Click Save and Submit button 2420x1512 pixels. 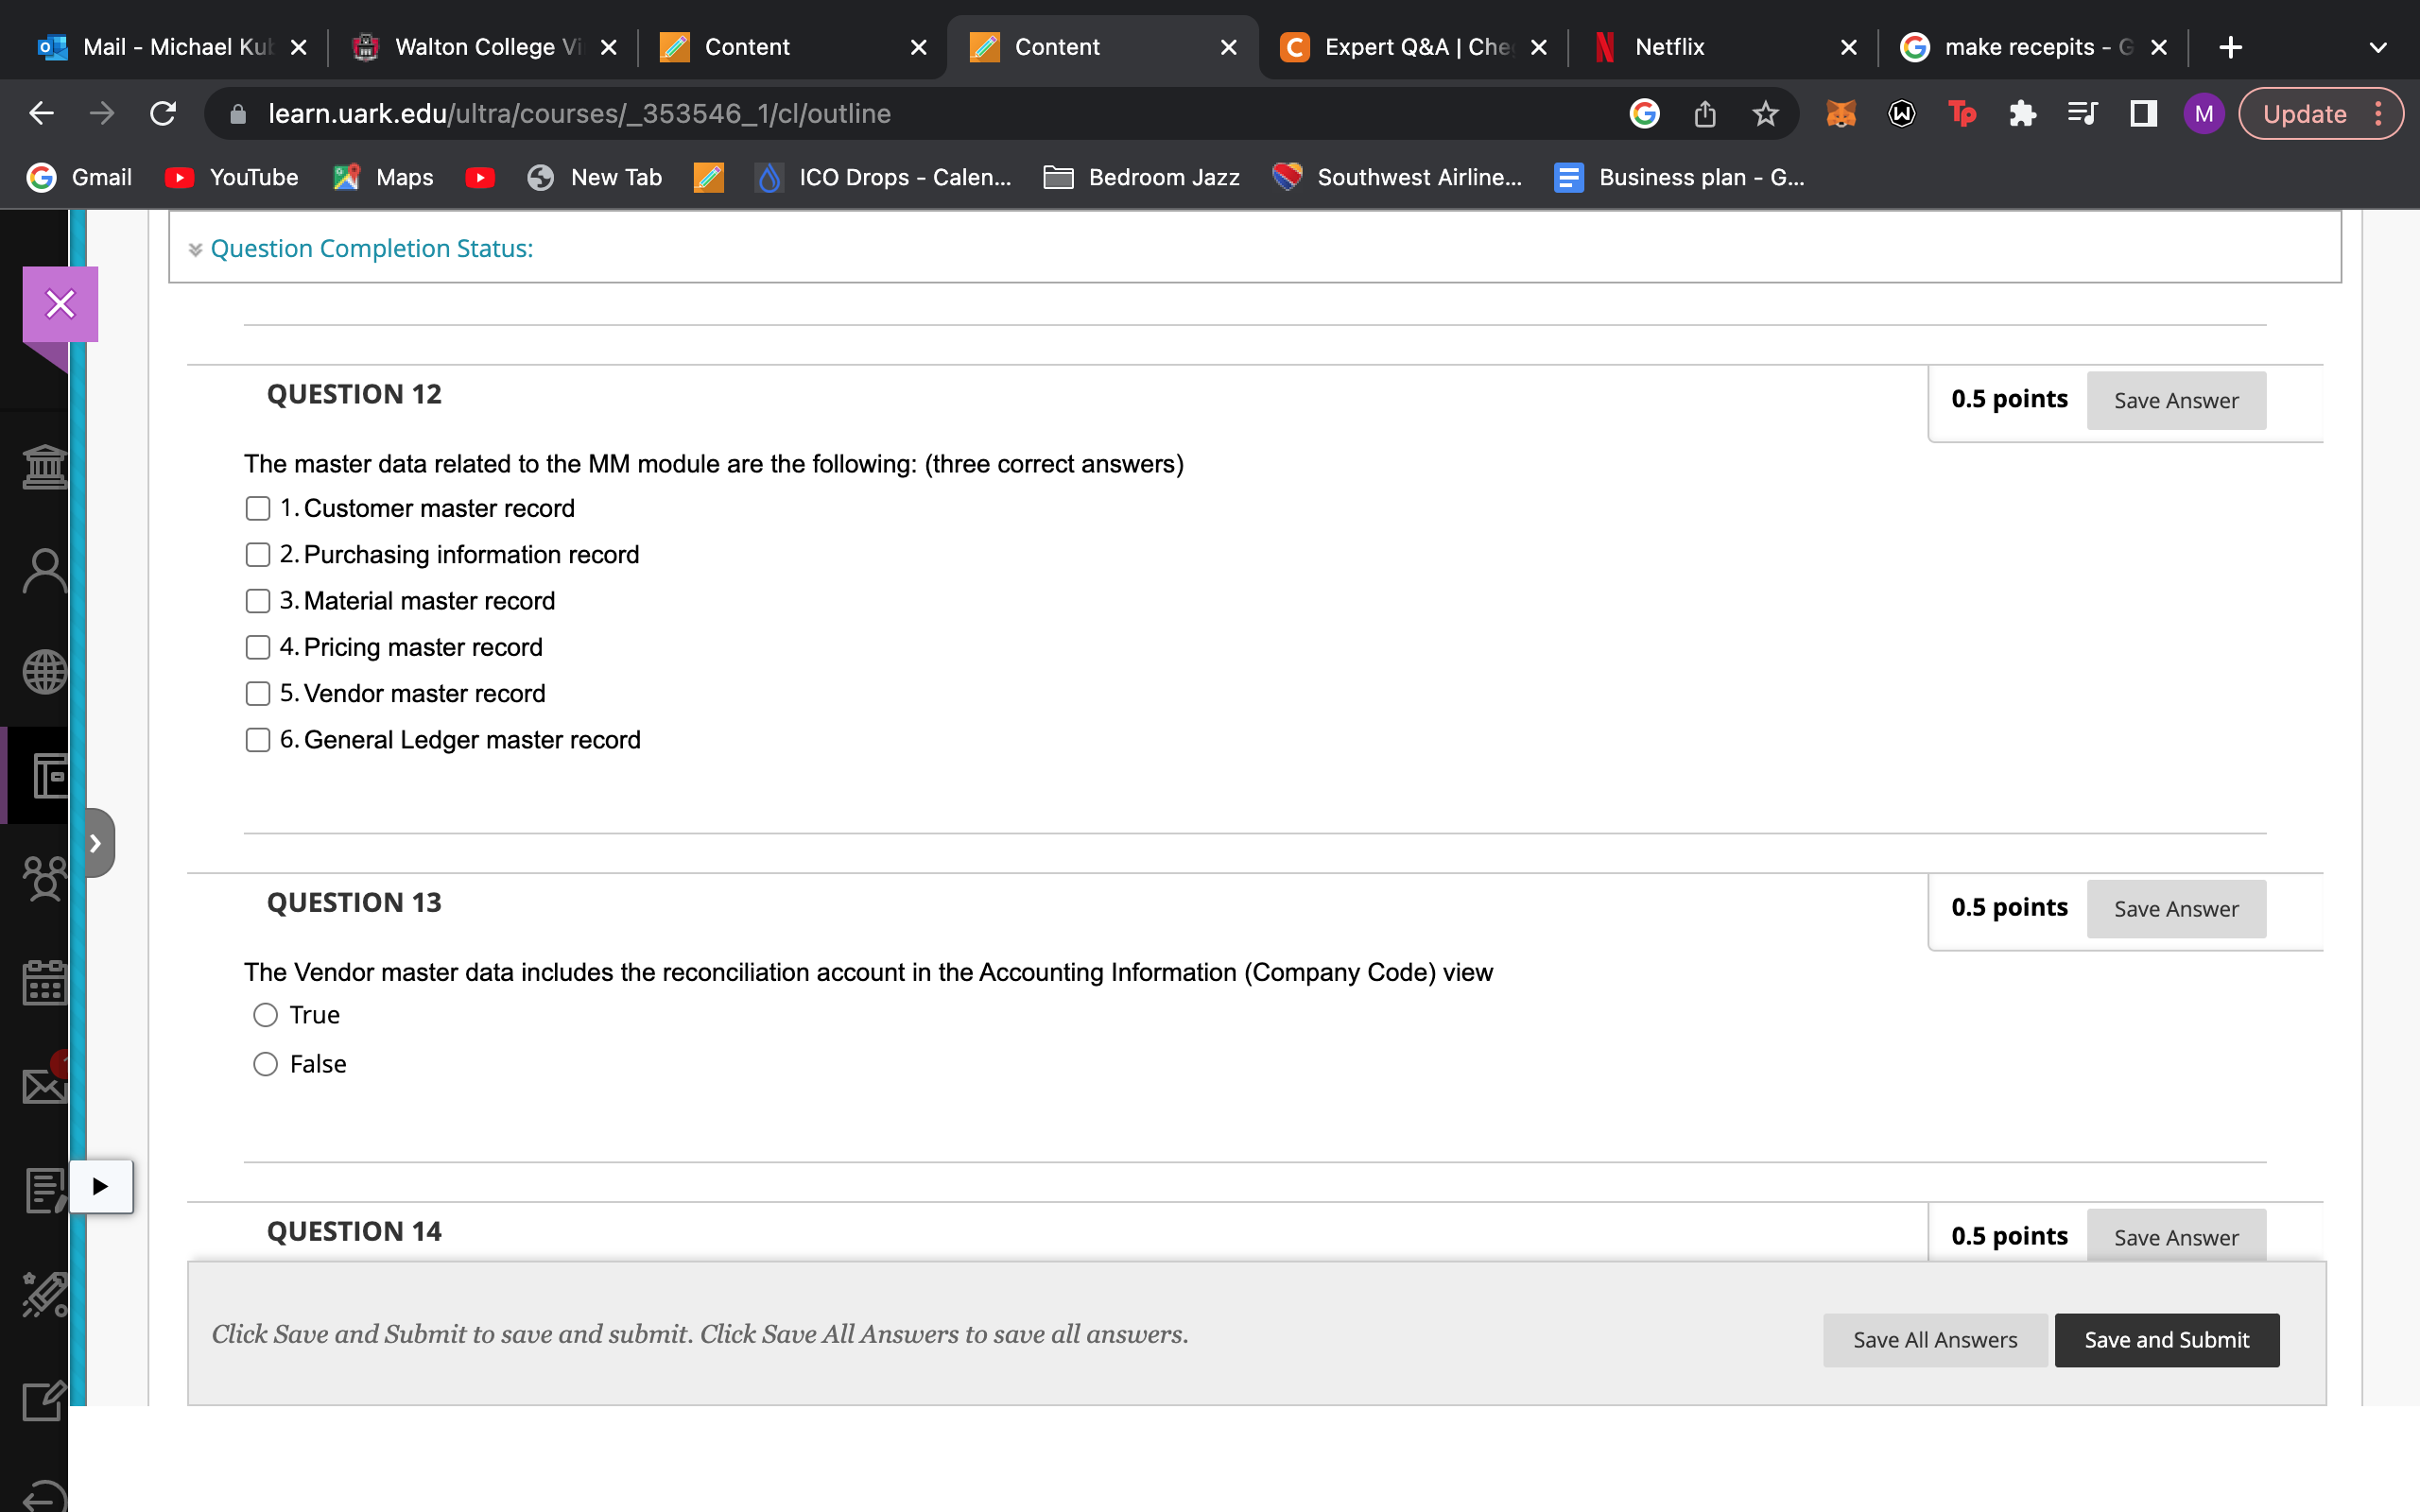pos(2168,1338)
